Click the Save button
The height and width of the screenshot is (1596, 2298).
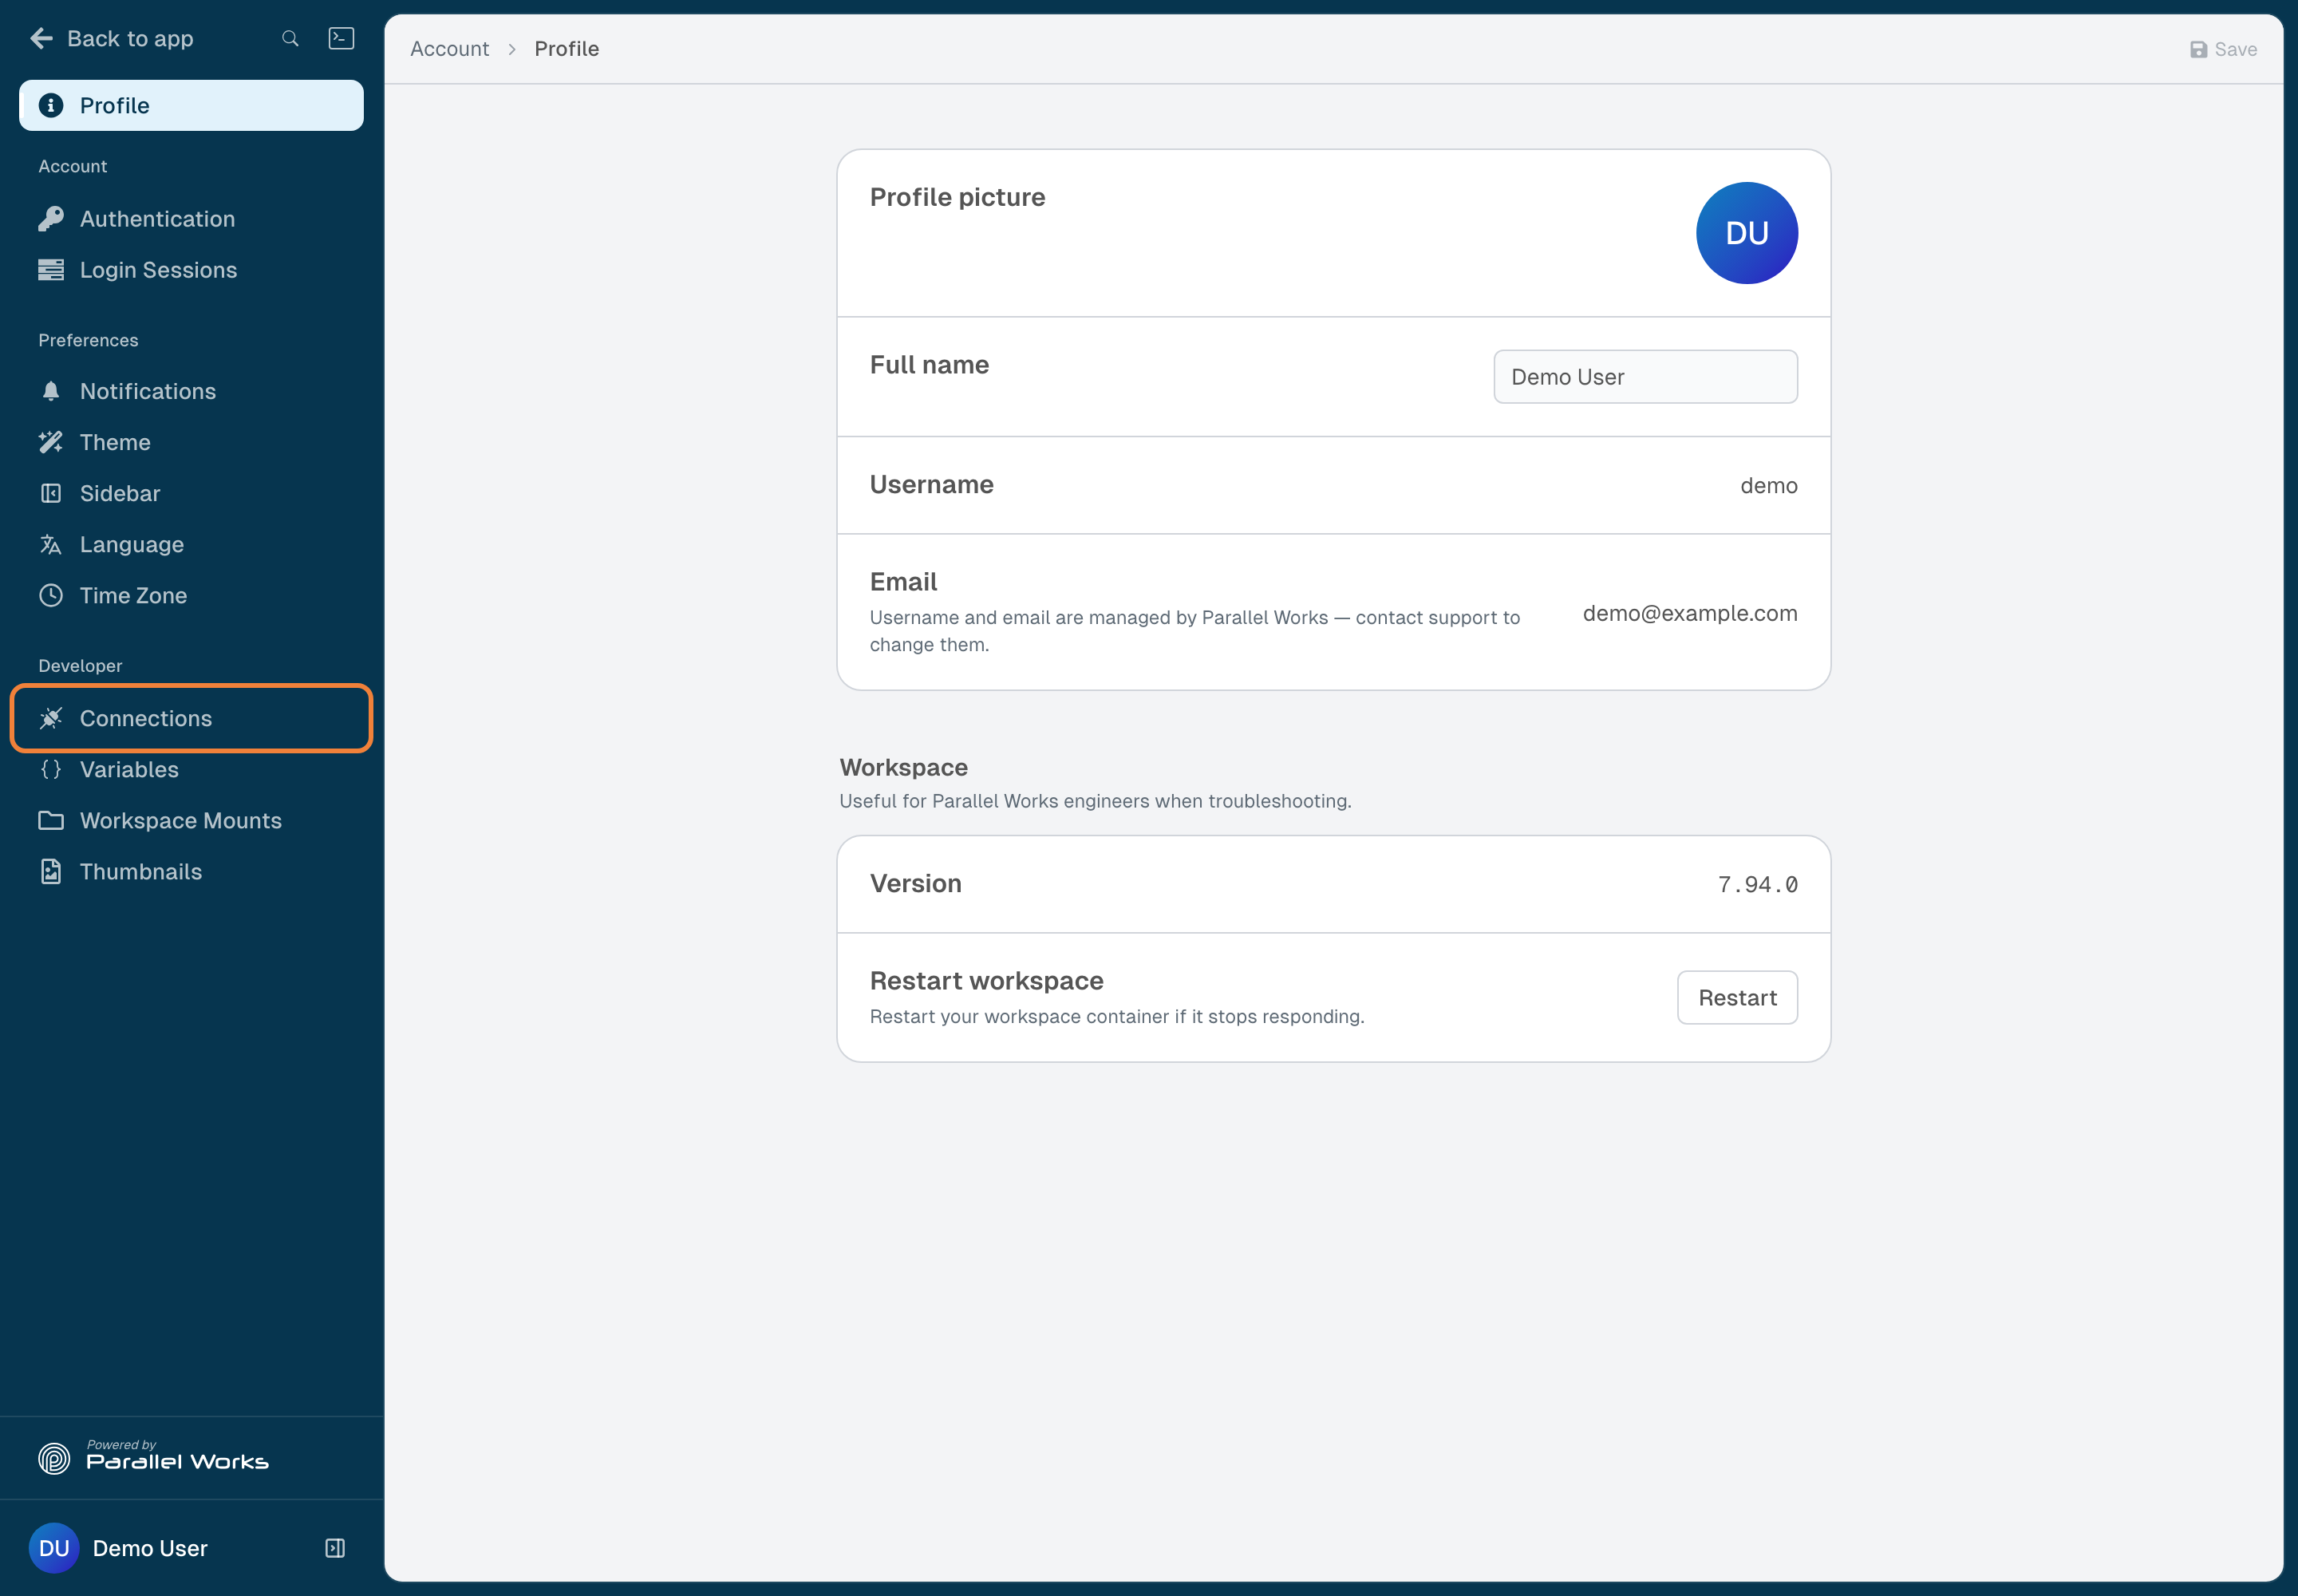(x=2223, y=49)
